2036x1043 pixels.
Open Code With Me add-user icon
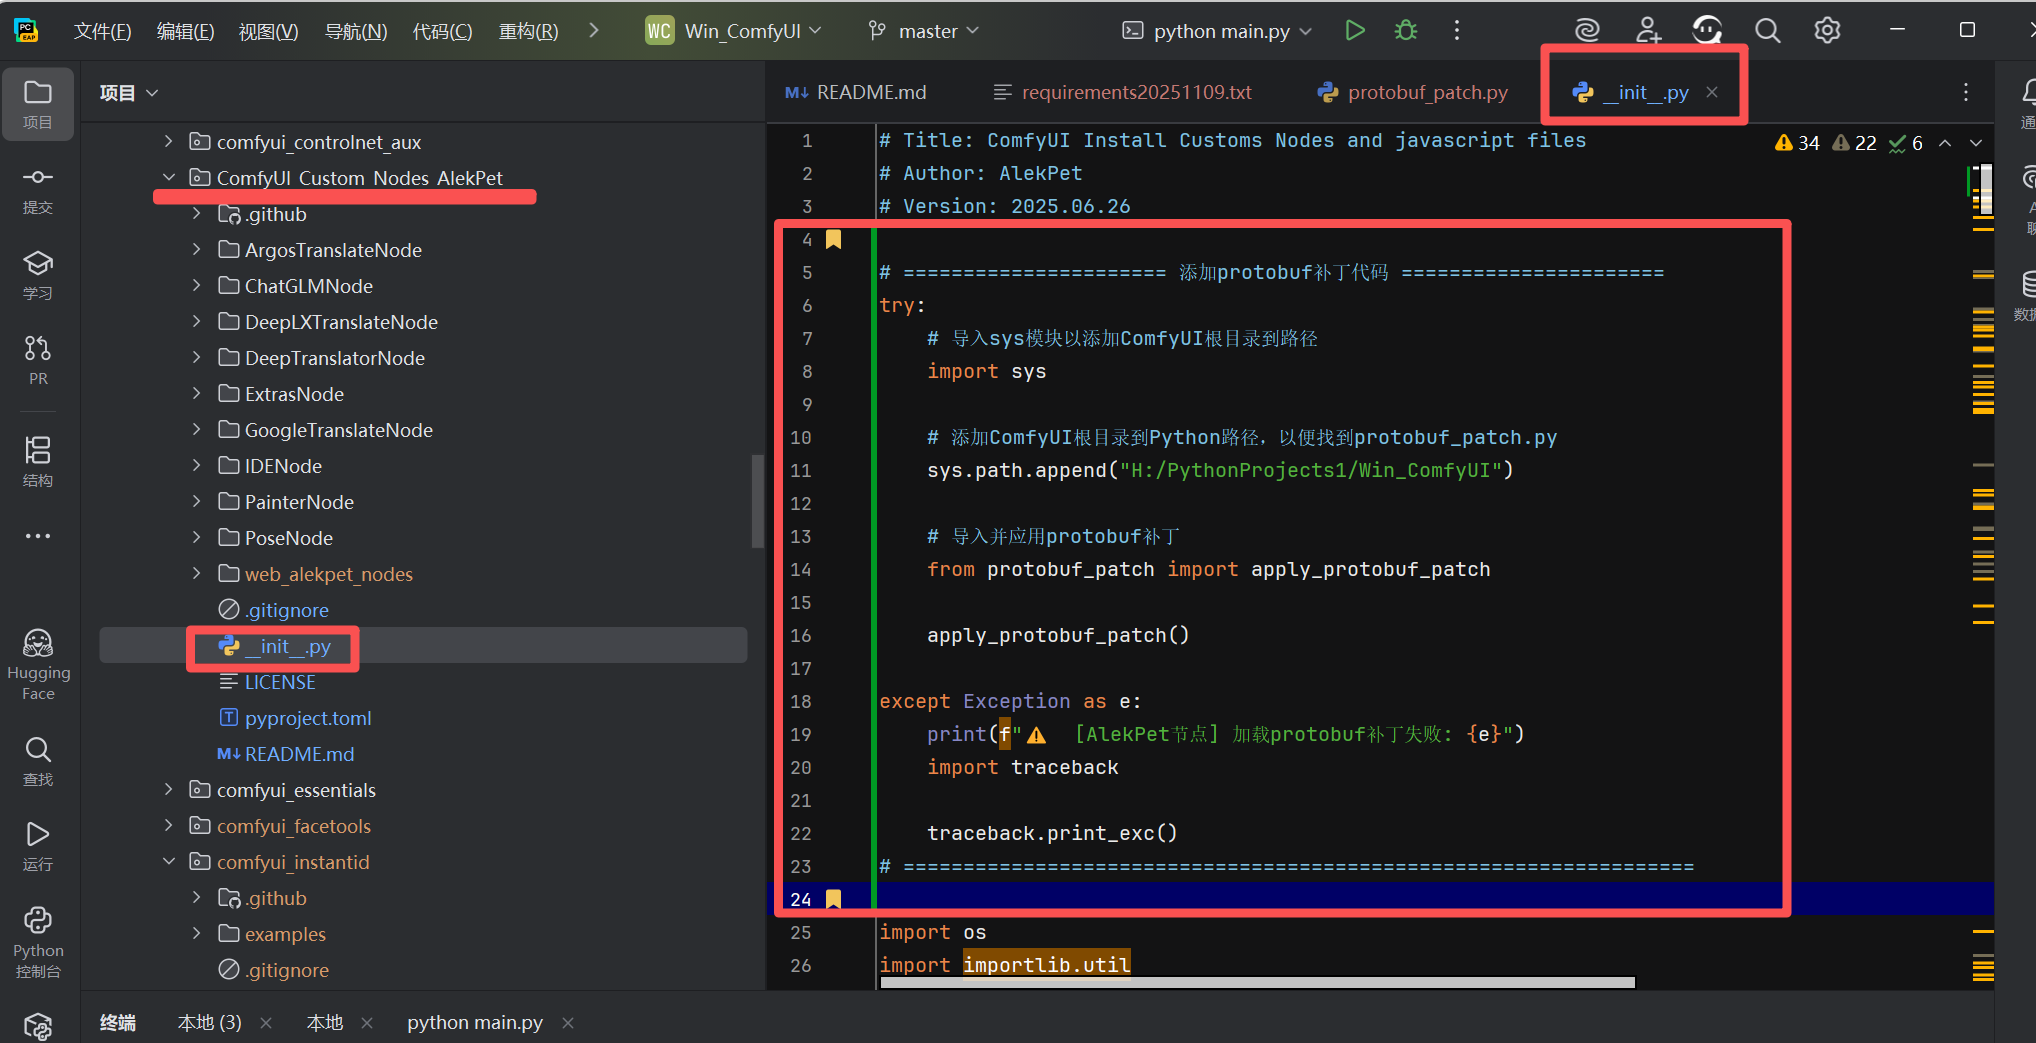1648,31
